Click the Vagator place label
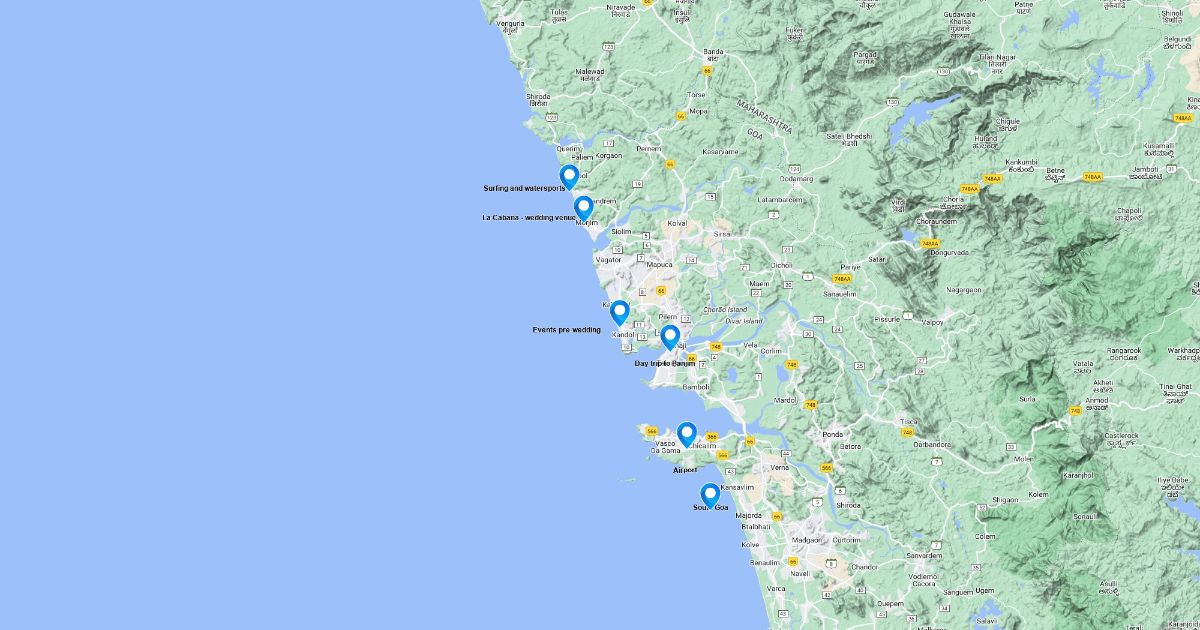This screenshot has height=630, width=1200. pyautogui.click(x=609, y=259)
